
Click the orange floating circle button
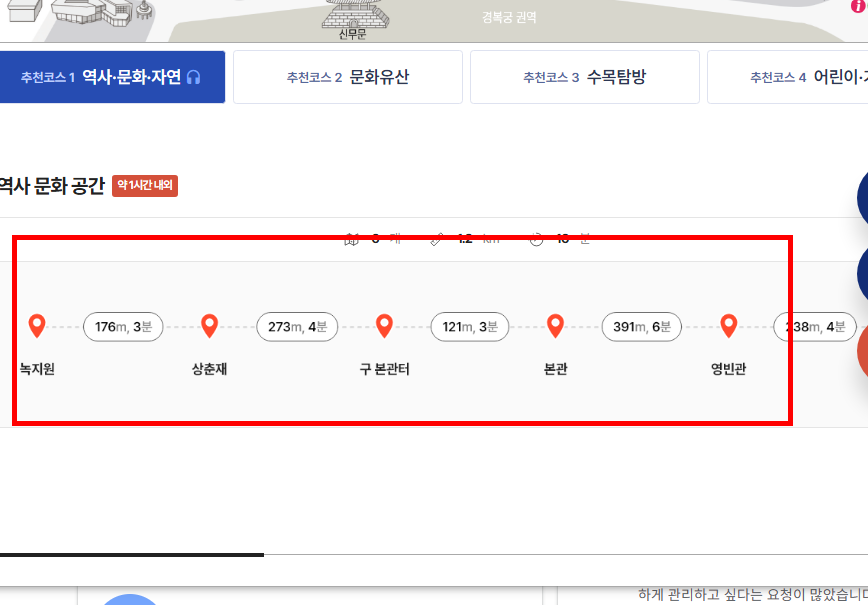(861, 352)
